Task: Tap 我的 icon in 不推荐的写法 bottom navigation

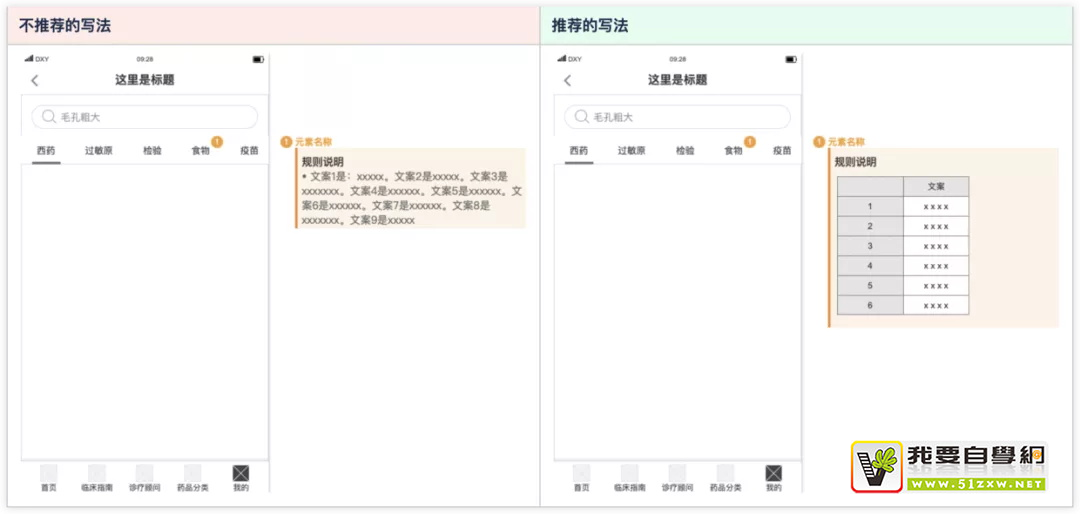Action: 240,474
